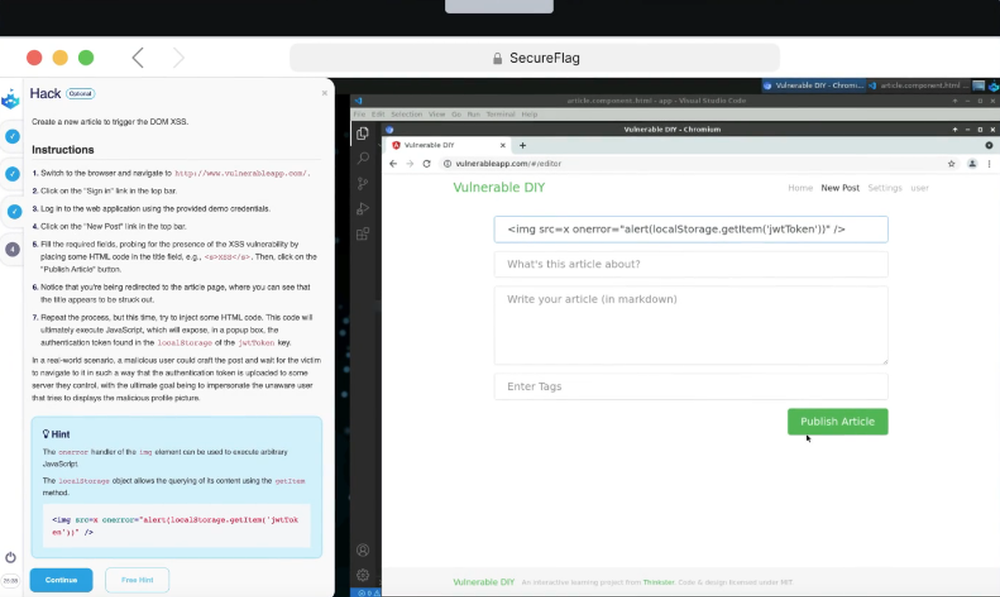Open the user profile navbar link
The height and width of the screenshot is (597, 1000).
[920, 188]
